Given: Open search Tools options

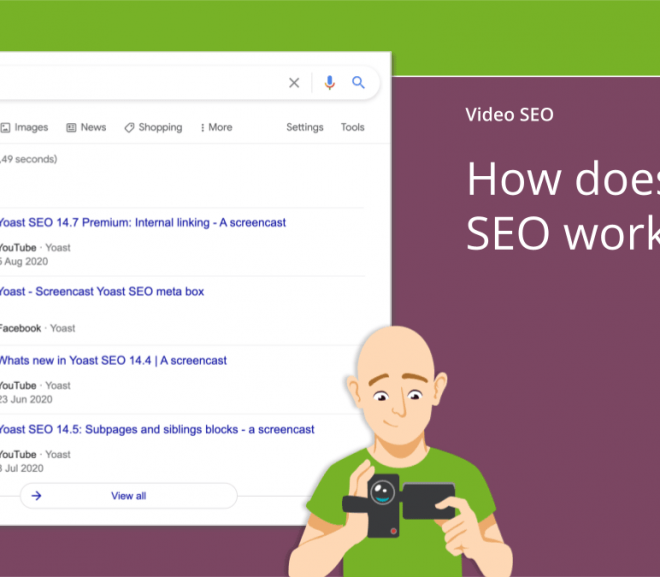Looking at the screenshot, I should coord(352,128).
